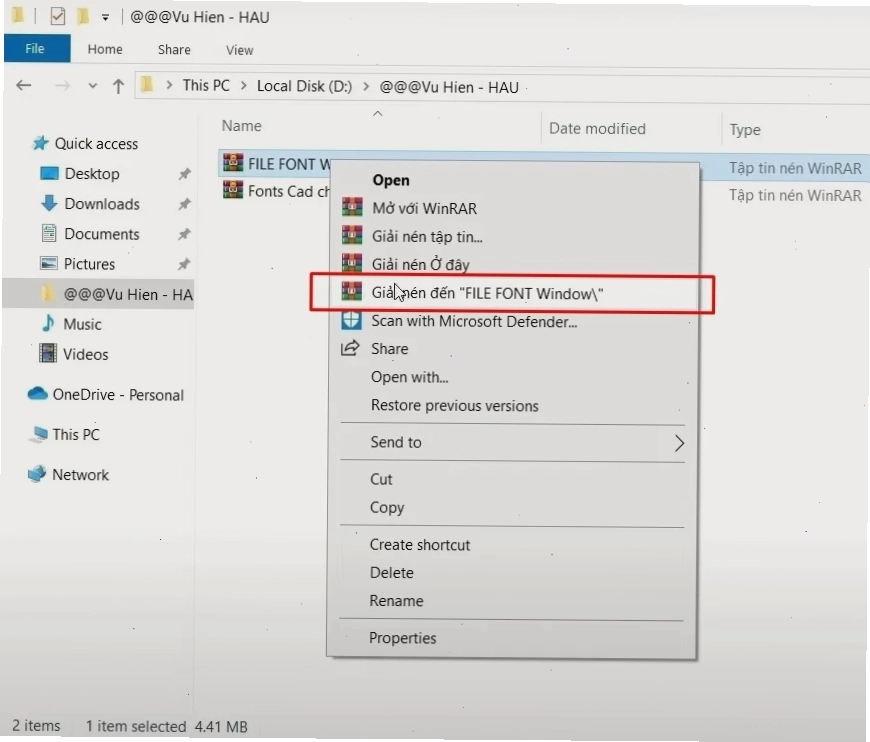Choose Rename from the context menu
The width and height of the screenshot is (870, 742).
396,601
